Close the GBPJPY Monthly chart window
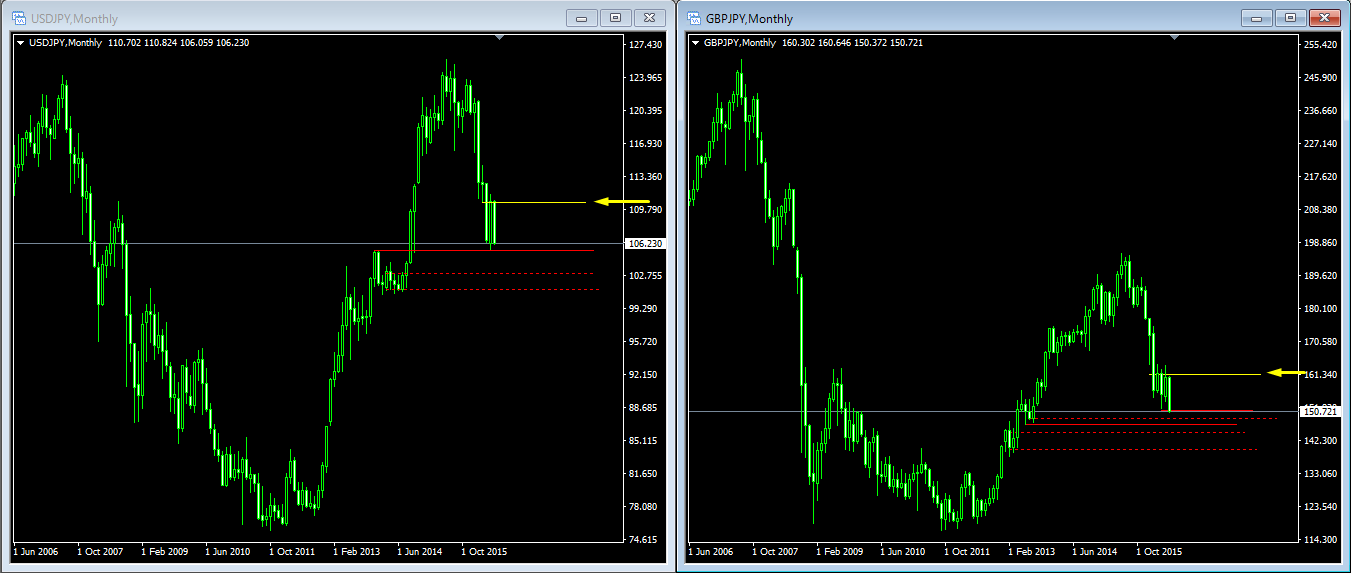 [1324, 18]
